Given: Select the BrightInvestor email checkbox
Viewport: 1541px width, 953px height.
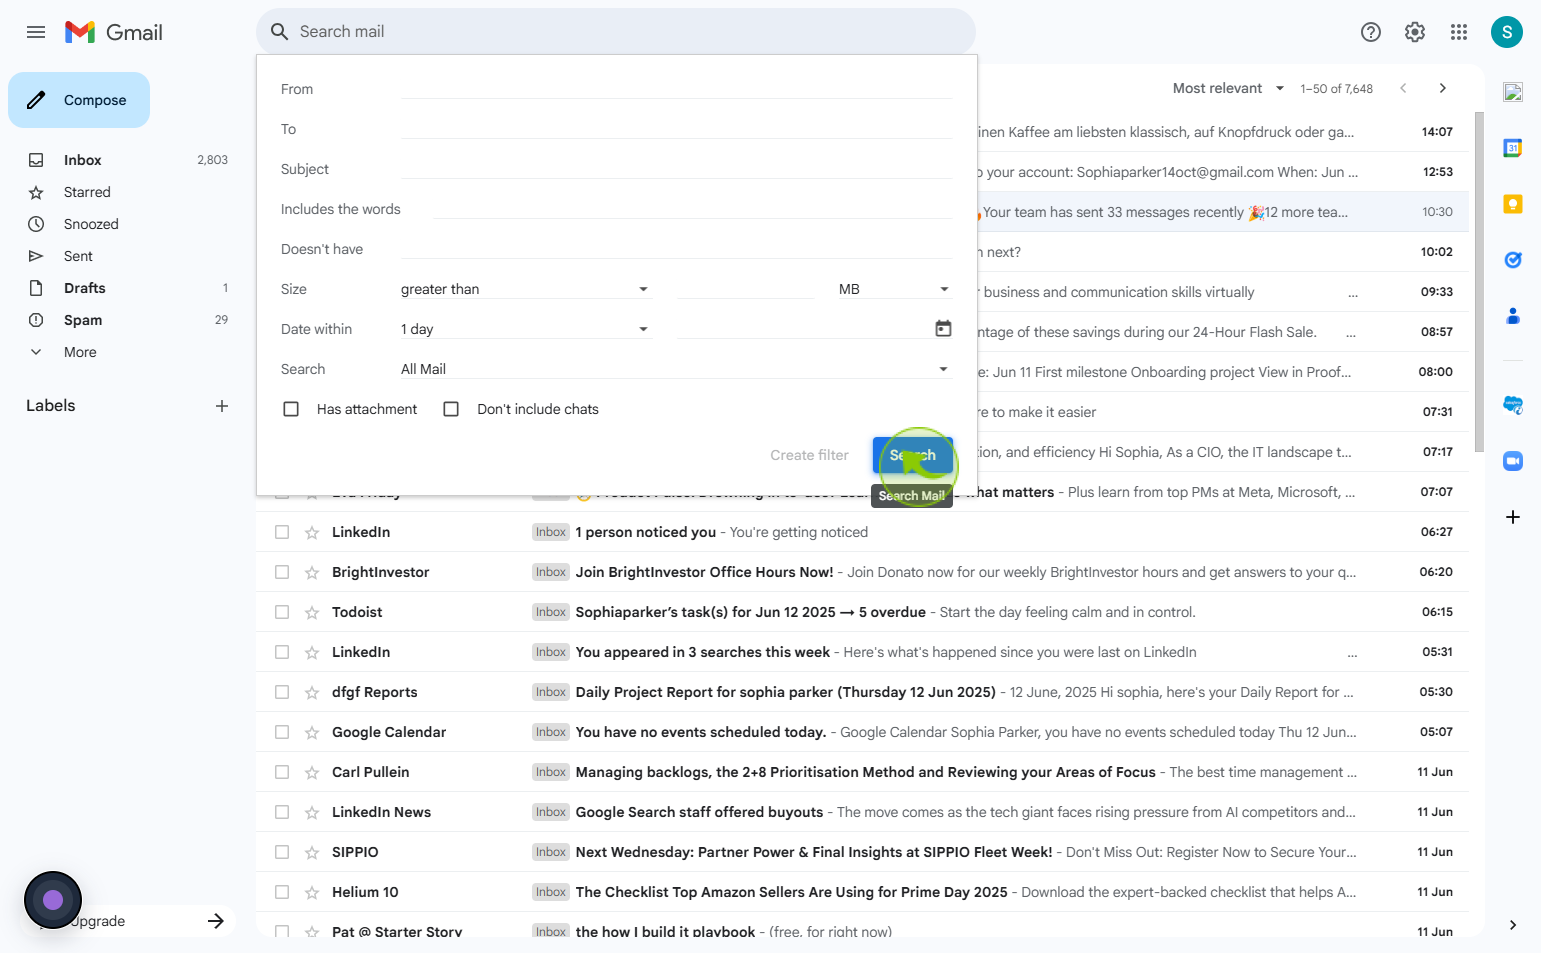Looking at the screenshot, I should pyautogui.click(x=282, y=572).
